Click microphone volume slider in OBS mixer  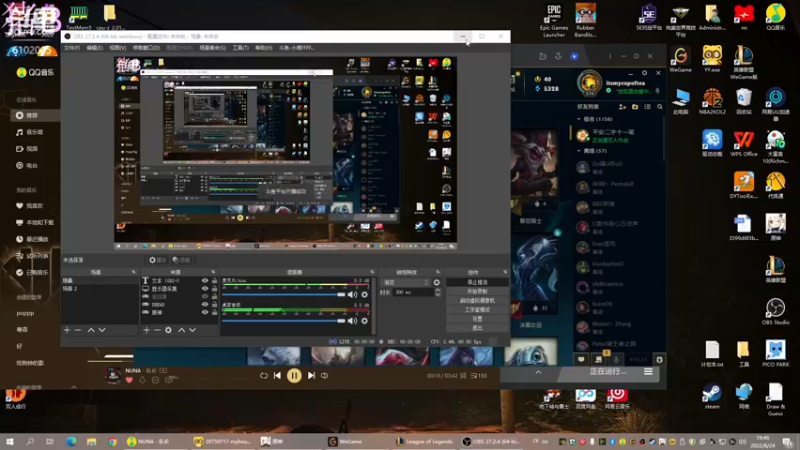[x=284, y=294]
